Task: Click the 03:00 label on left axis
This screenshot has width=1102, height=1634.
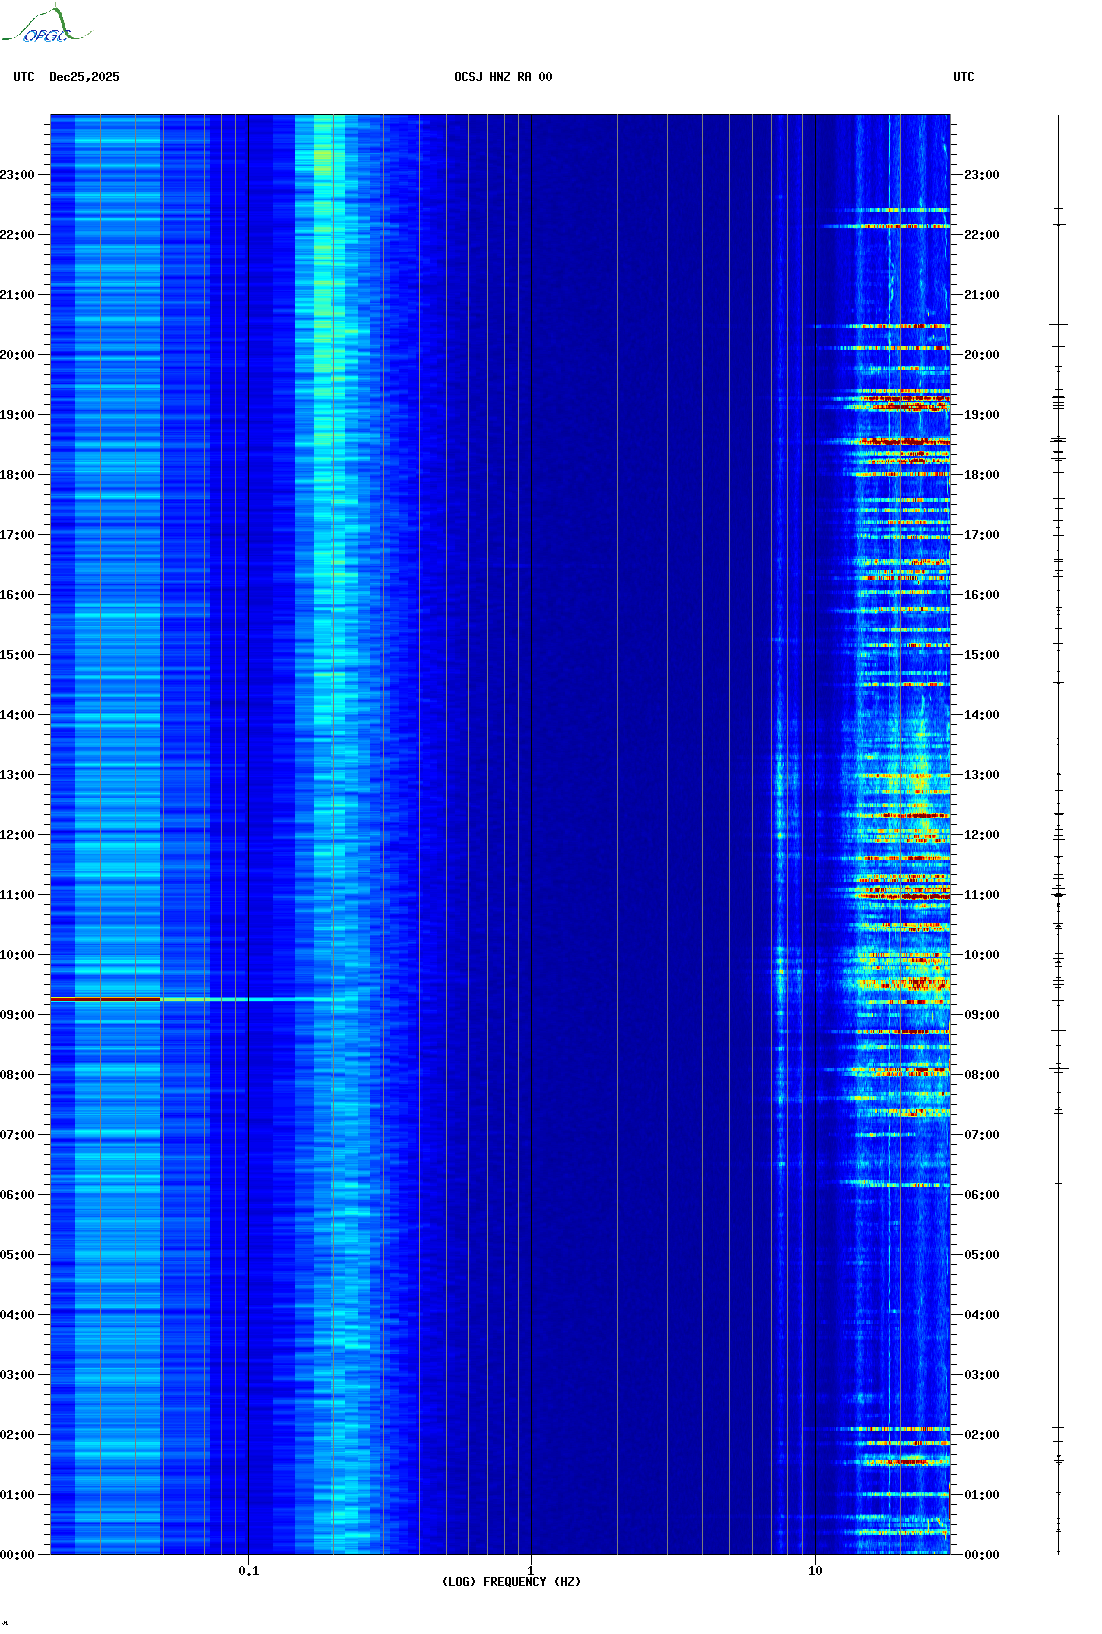Action: 17,1375
